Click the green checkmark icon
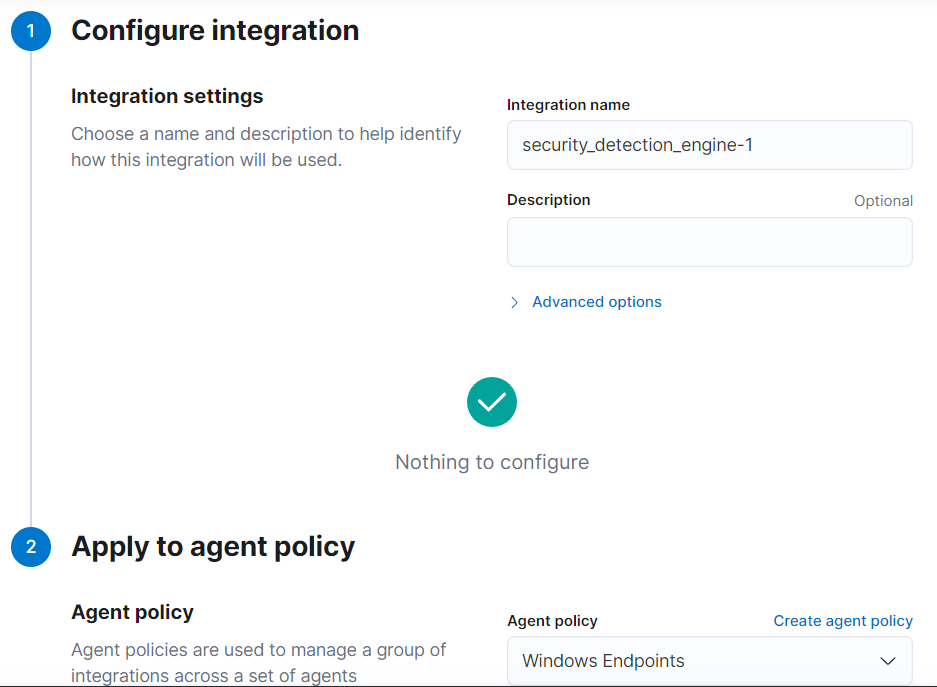Viewport: 937px width, 687px height. coord(492,402)
